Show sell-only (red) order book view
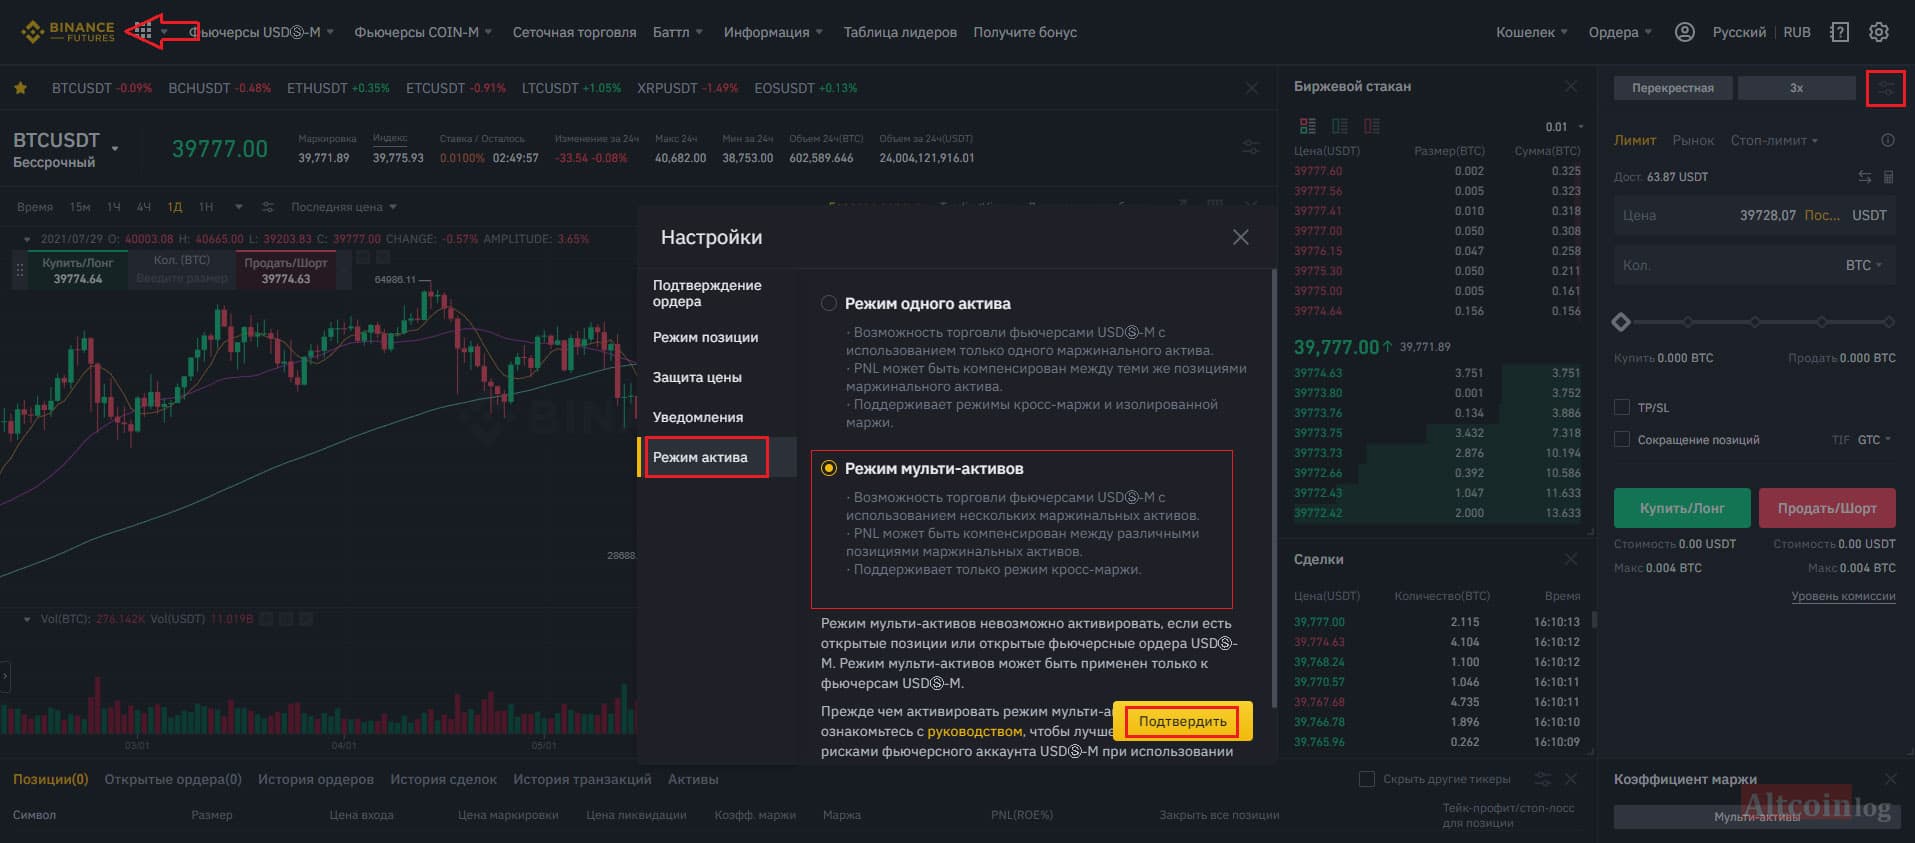Image resolution: width=1915 pixels, height=843 pixels. point(1371,126)
